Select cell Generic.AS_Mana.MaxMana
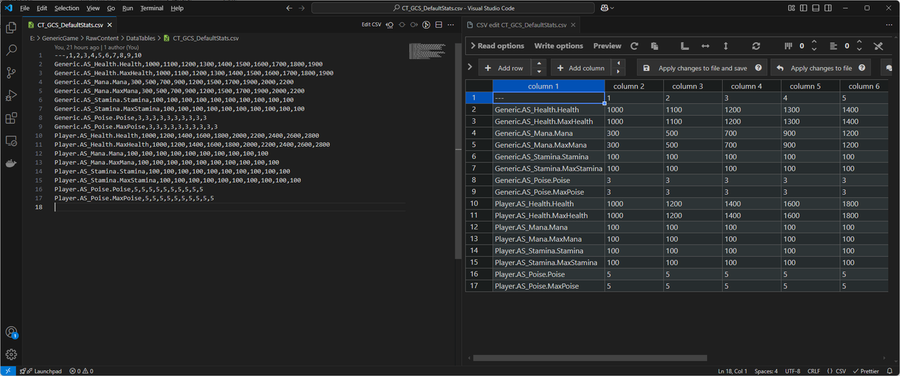900x376 pixels. [548, 145]
